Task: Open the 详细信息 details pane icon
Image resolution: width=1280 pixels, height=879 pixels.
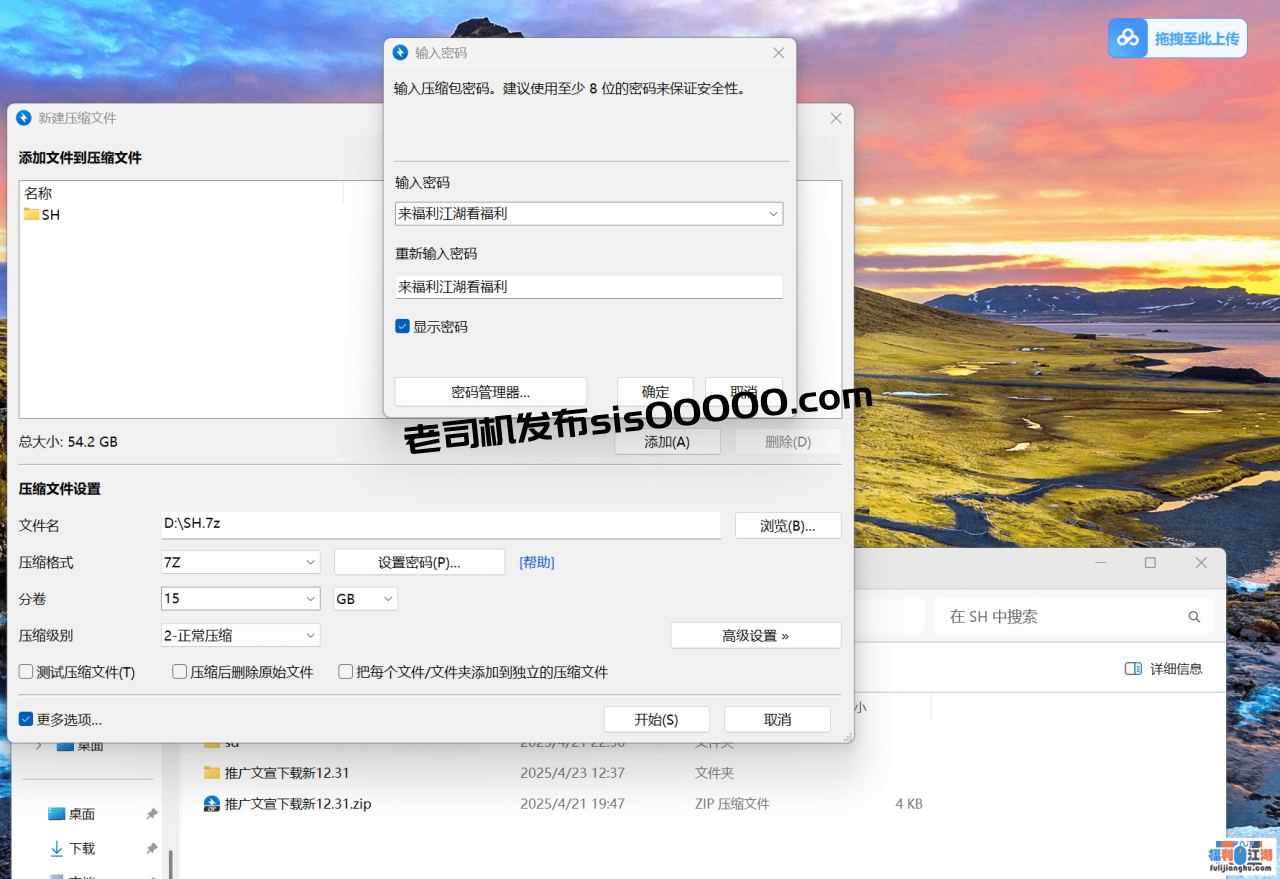Action: (1132, 668)
